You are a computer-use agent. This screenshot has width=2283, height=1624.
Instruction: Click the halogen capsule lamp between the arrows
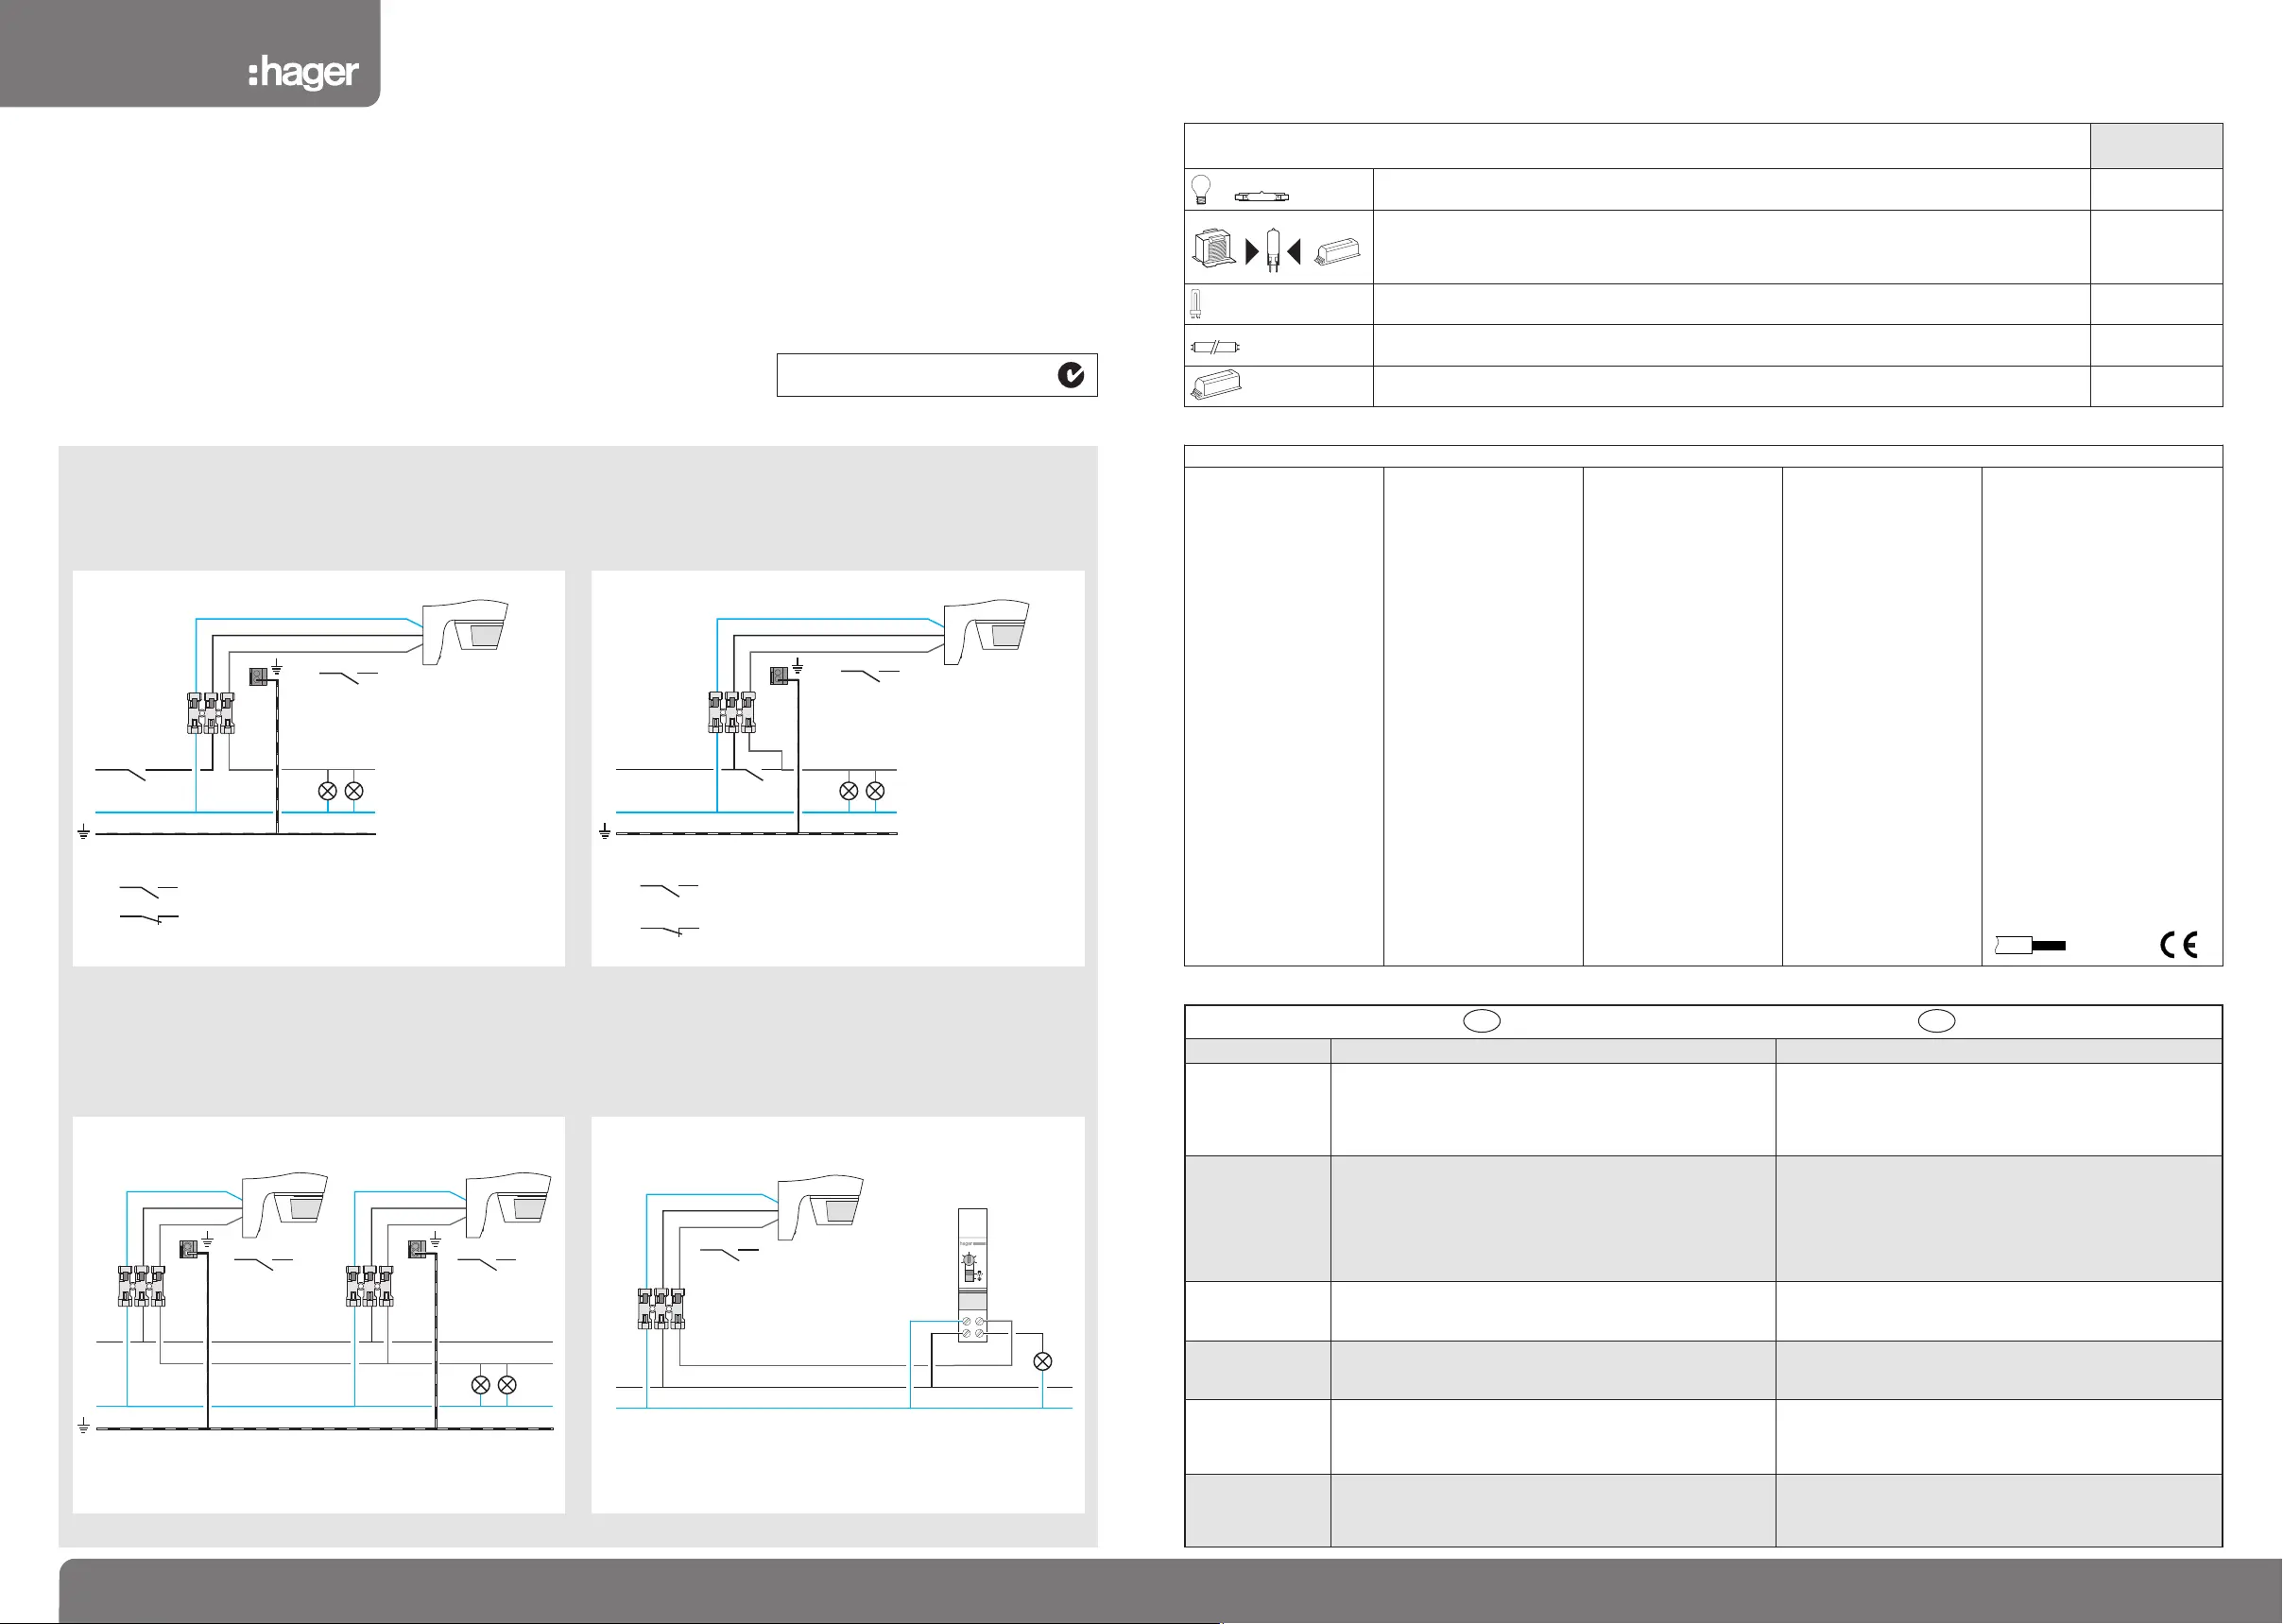click(1272, 250)
